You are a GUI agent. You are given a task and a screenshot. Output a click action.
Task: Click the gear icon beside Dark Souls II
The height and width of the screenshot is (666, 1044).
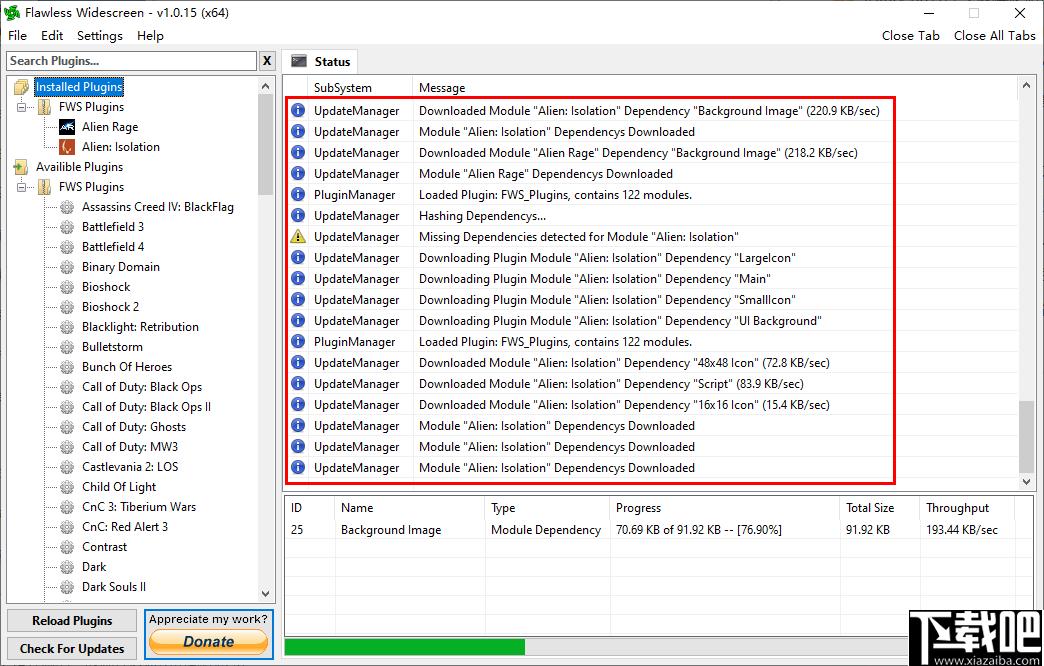(67, 587)
